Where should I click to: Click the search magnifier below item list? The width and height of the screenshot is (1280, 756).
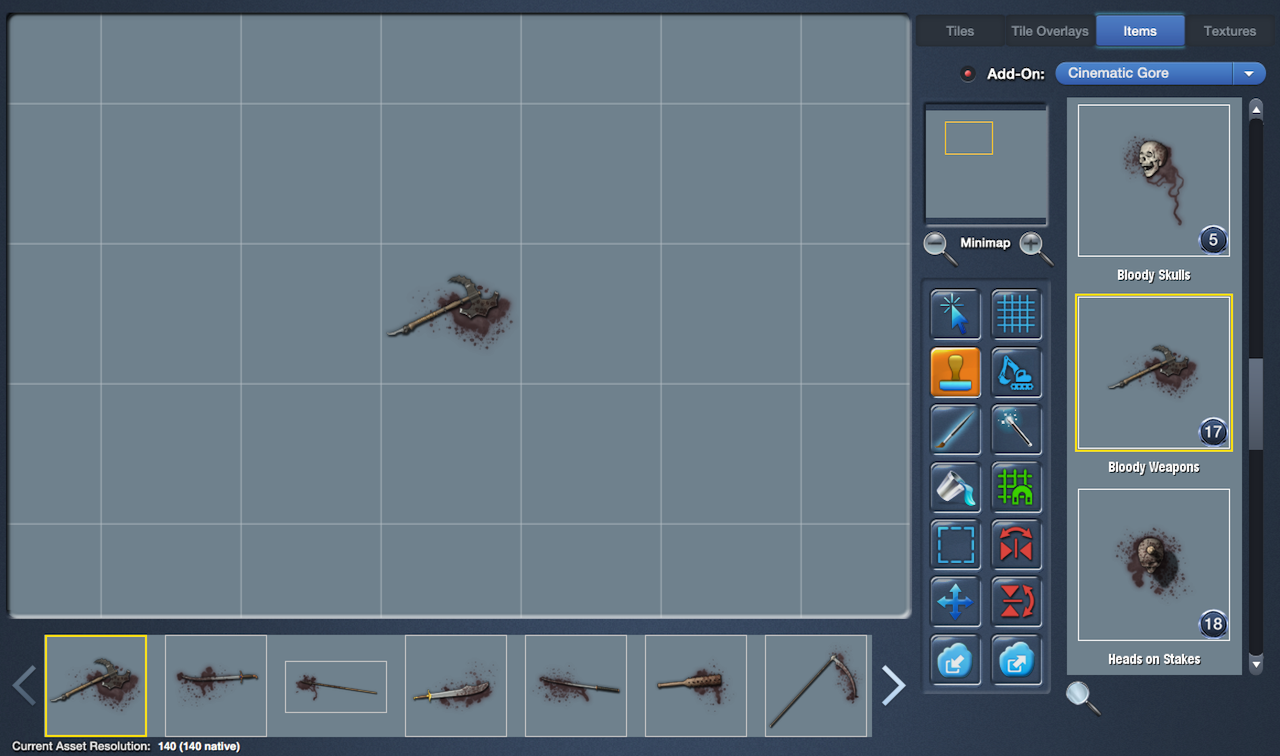1082,697
